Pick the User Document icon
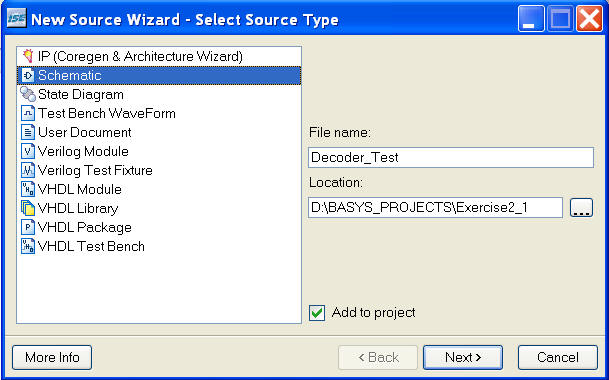The height and width of the screenshot is (380, 609). coord(28,132)
